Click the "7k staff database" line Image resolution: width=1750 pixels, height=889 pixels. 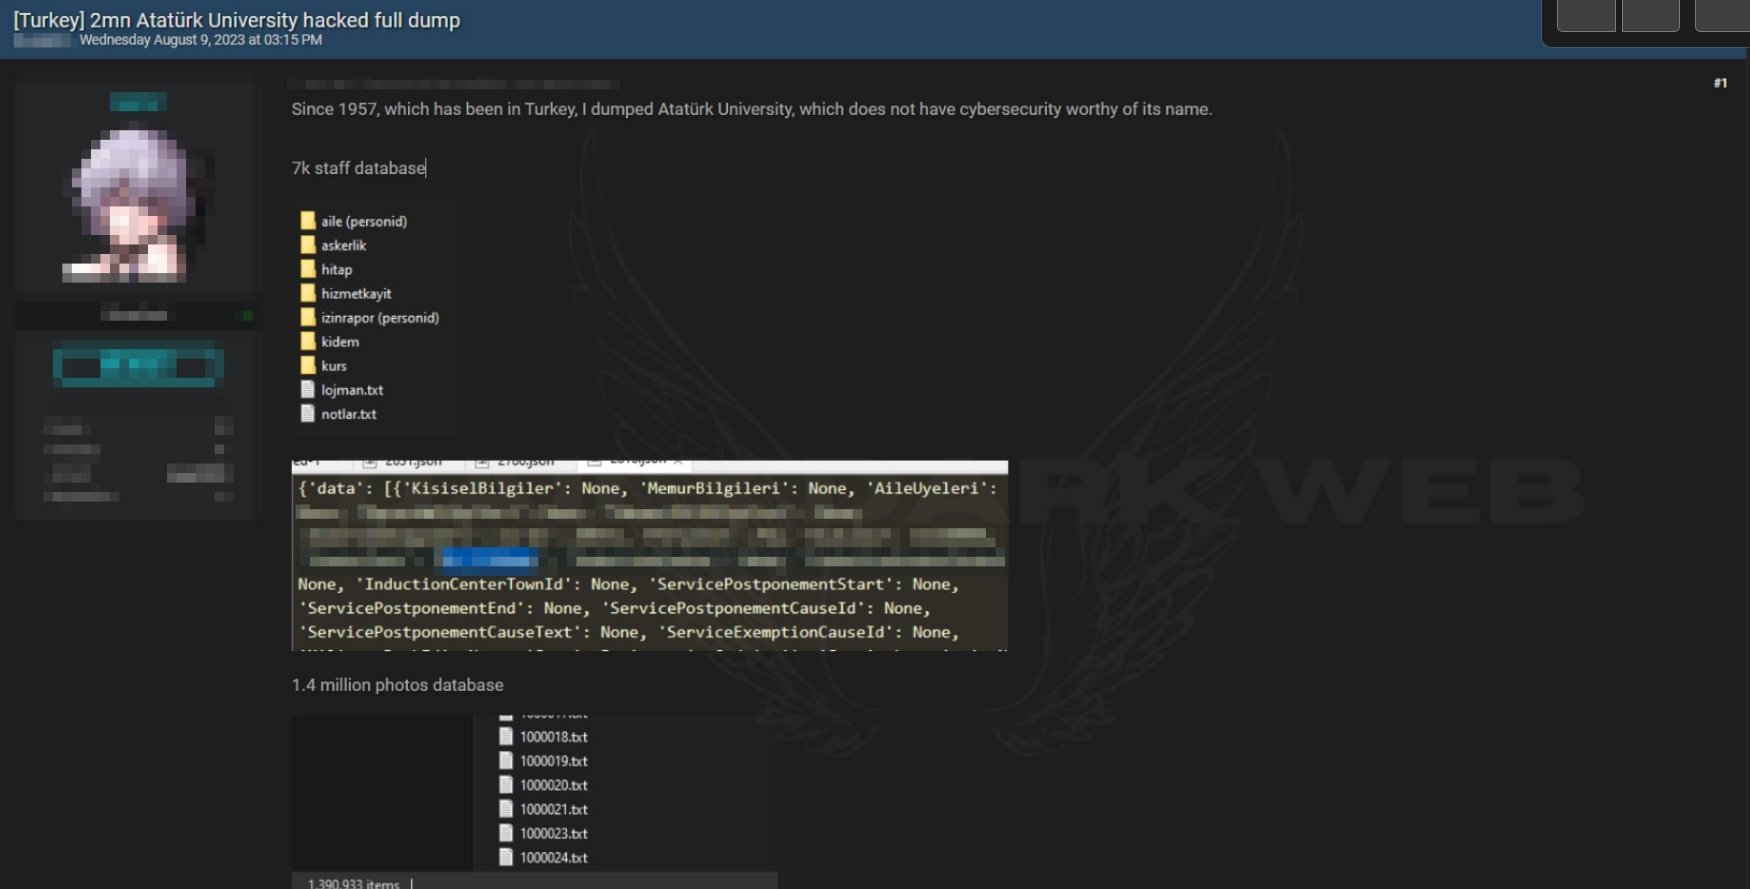pyautogui.click(x=359, y=168)
